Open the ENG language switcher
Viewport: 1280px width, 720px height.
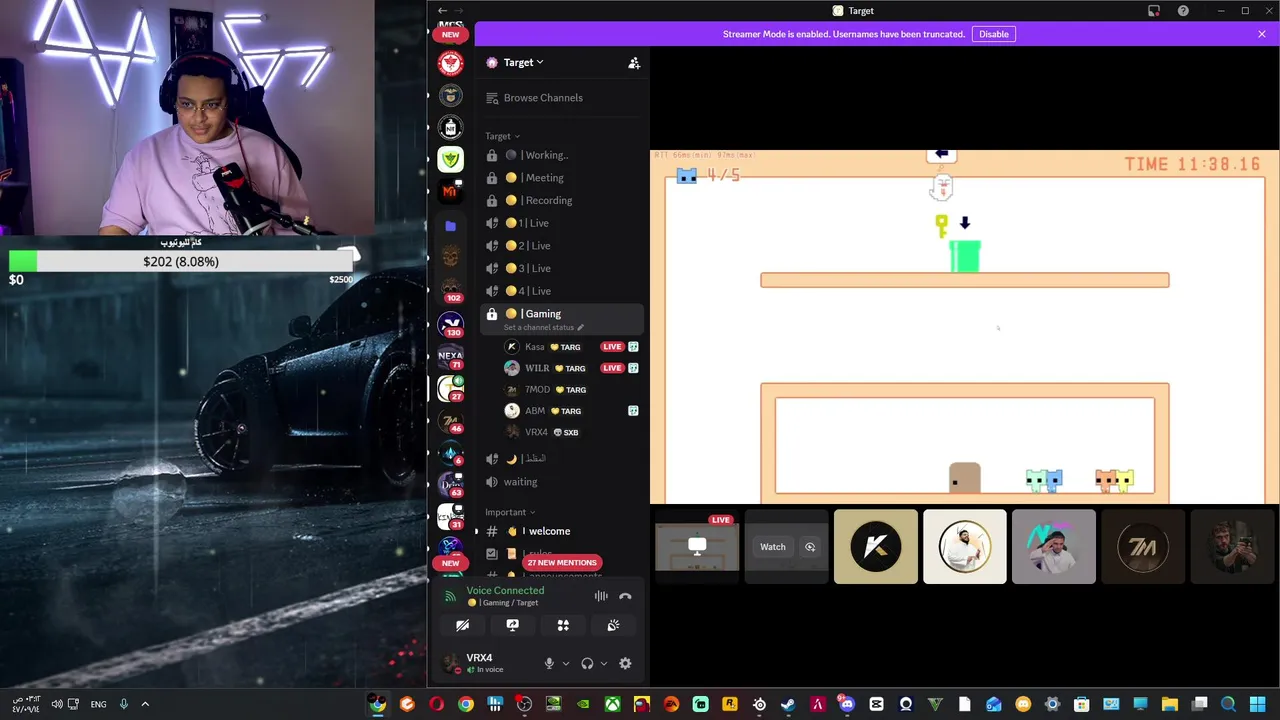tap(98, 704)
